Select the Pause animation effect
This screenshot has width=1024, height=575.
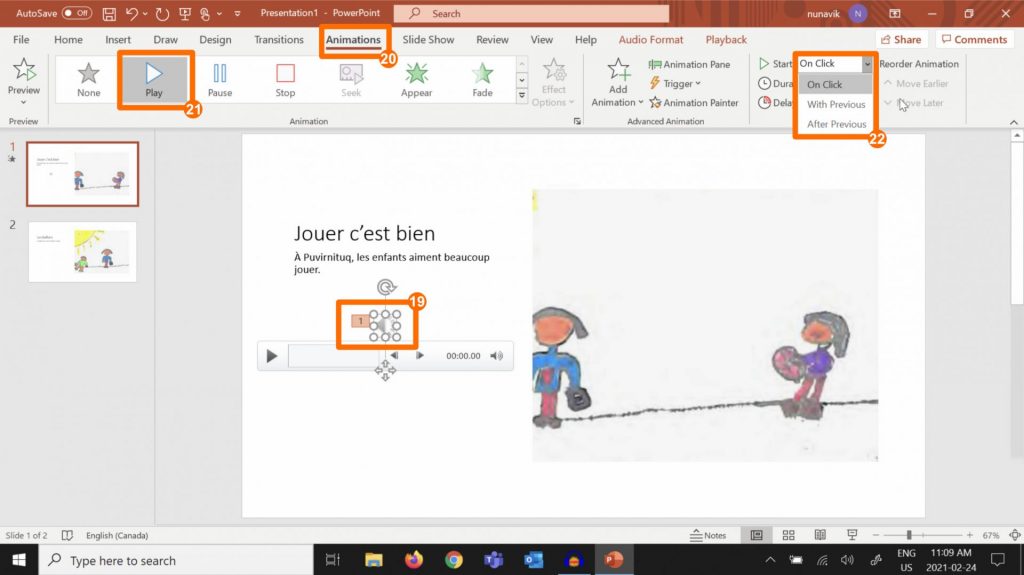tap(220, 80)
